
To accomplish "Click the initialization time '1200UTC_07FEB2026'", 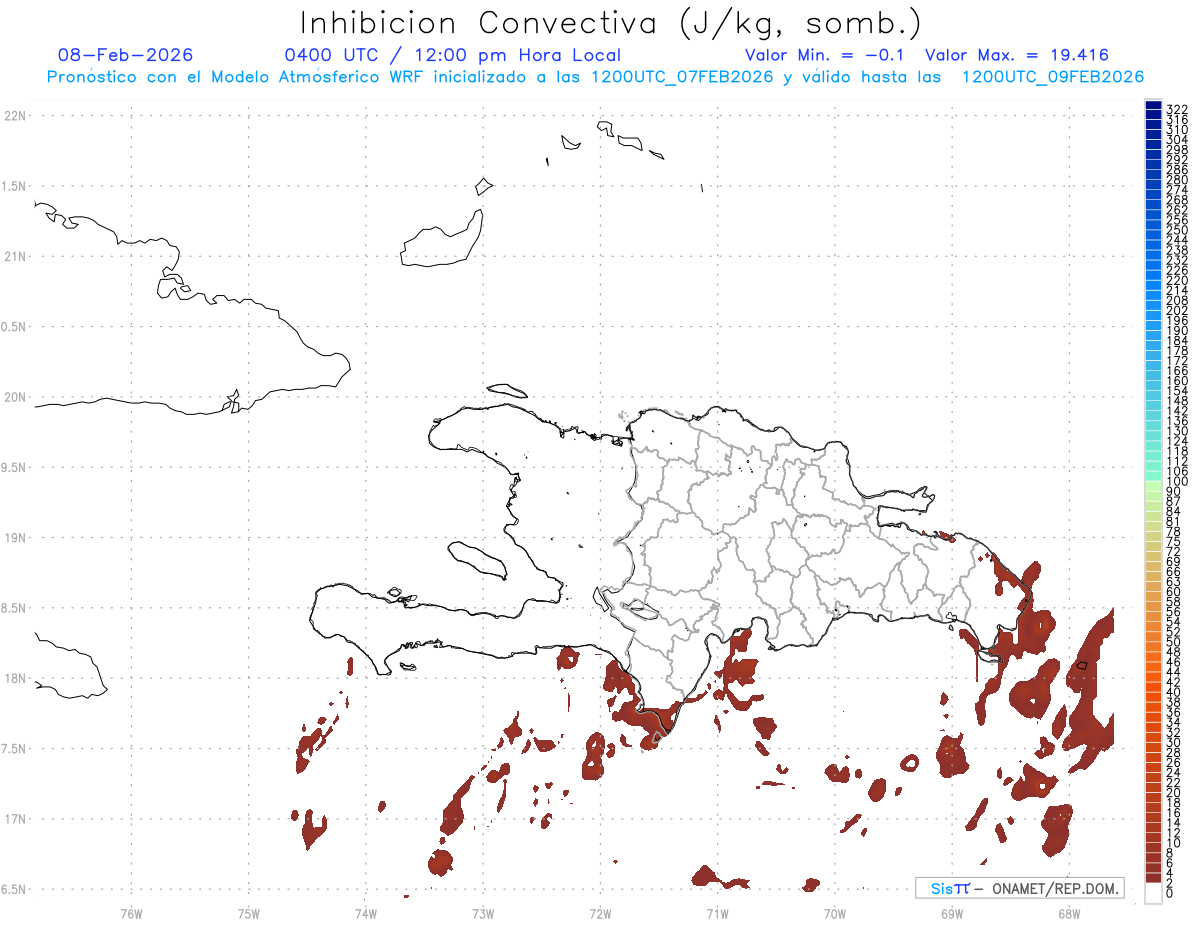I will coord(682,77).
